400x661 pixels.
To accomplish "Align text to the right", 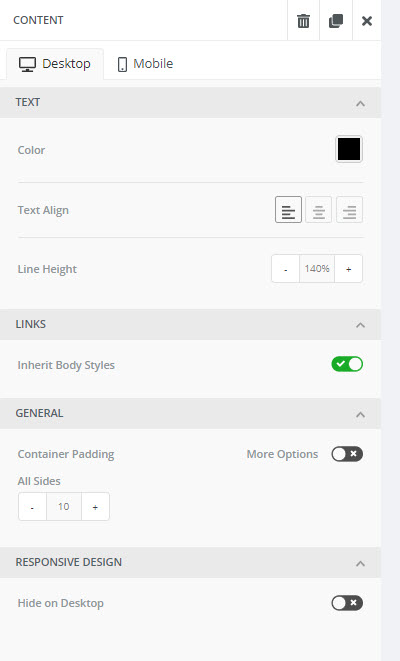I will coord(349,210).
